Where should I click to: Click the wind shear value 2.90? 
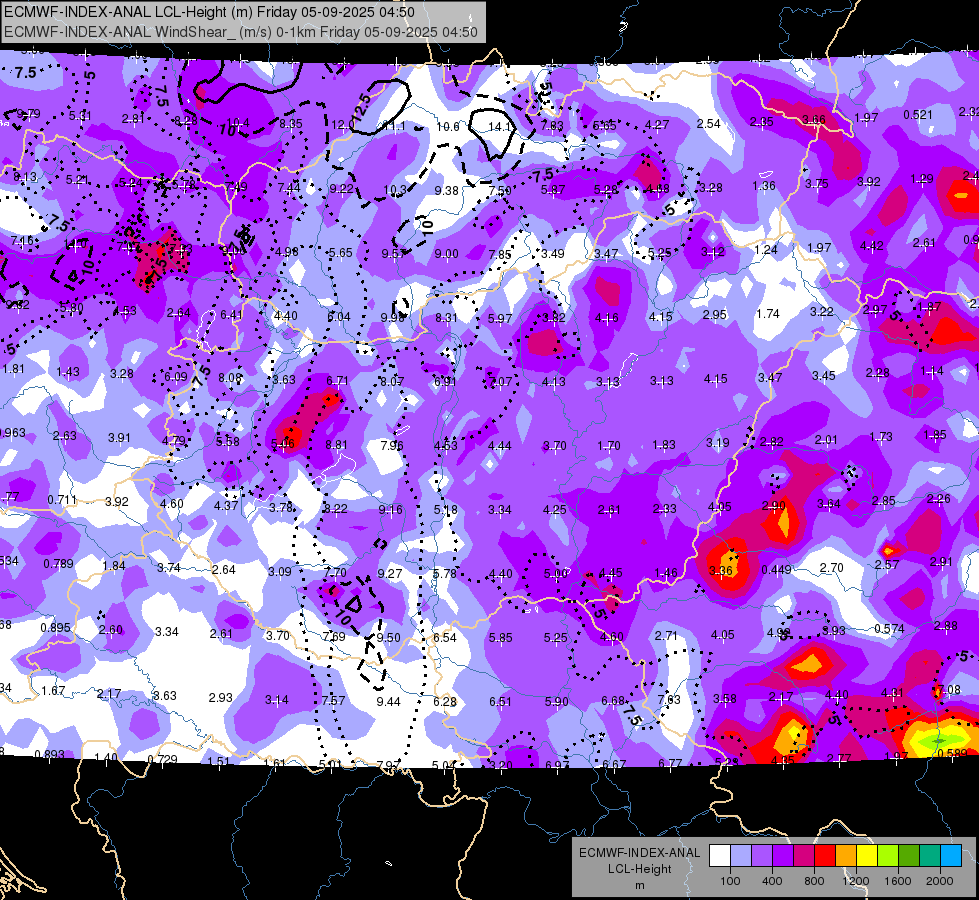click(x=774, y=505)
